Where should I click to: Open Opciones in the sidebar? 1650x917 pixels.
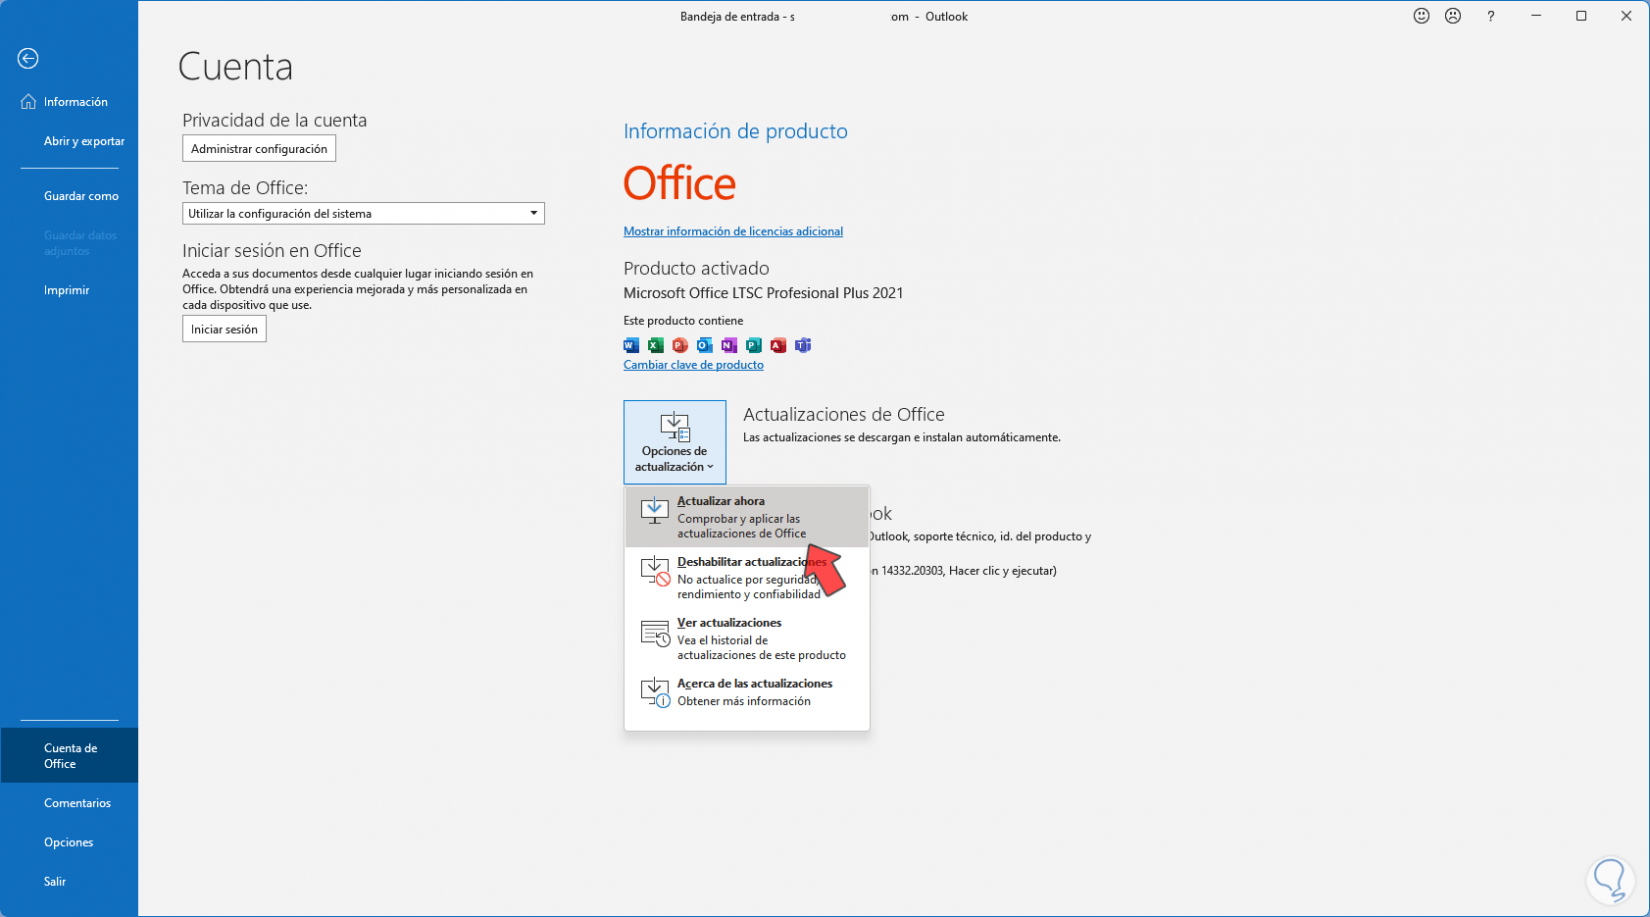coord(69,842)
